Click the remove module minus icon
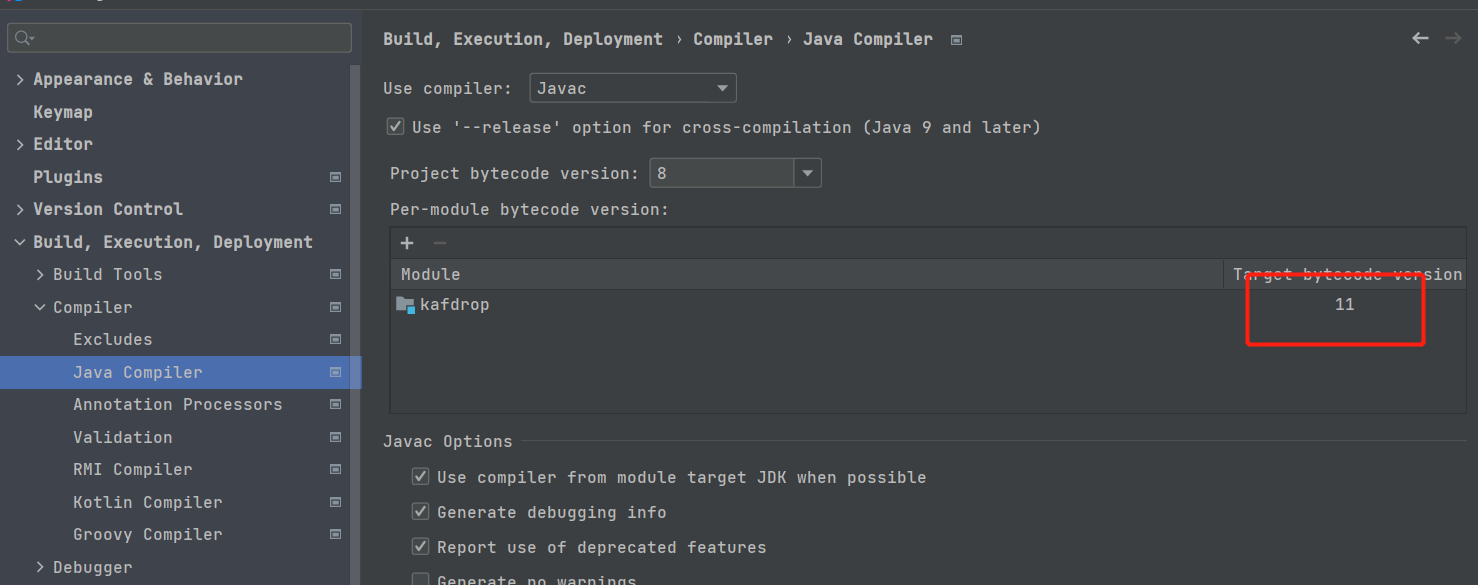 (439, 243)
